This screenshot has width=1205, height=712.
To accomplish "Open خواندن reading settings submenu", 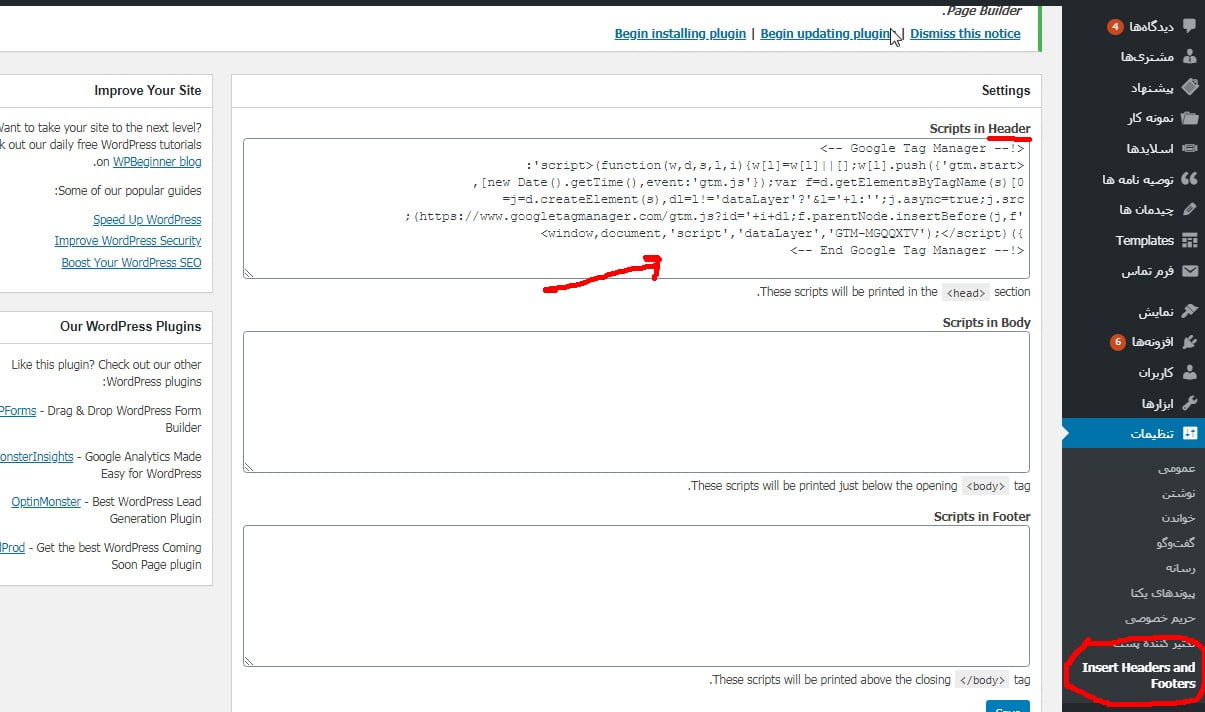I will coord(1179,518).
